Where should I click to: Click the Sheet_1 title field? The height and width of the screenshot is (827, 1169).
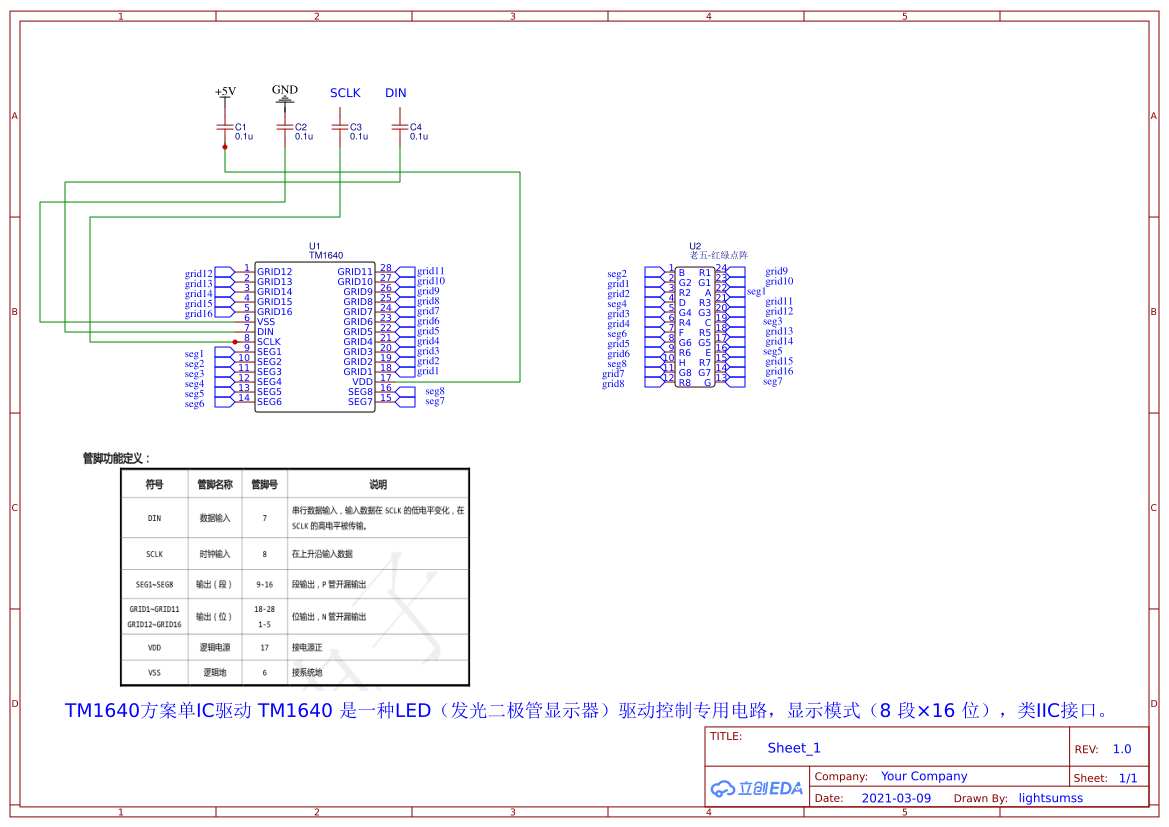point(794,748)
